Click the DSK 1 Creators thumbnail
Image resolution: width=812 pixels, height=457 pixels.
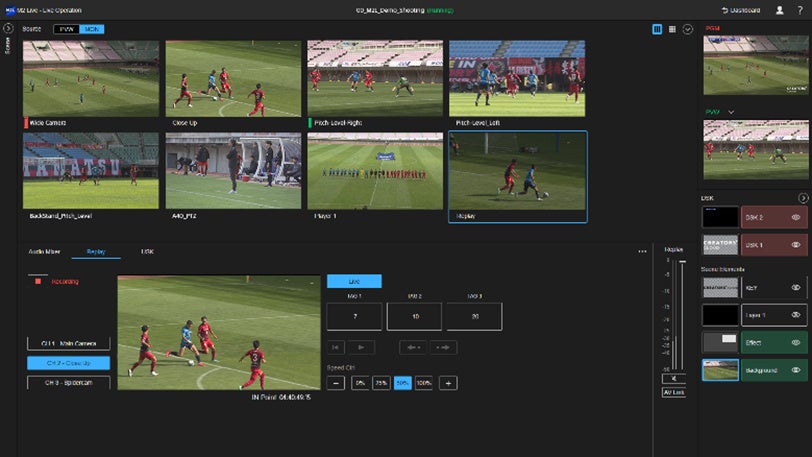(x=720, y=245)
